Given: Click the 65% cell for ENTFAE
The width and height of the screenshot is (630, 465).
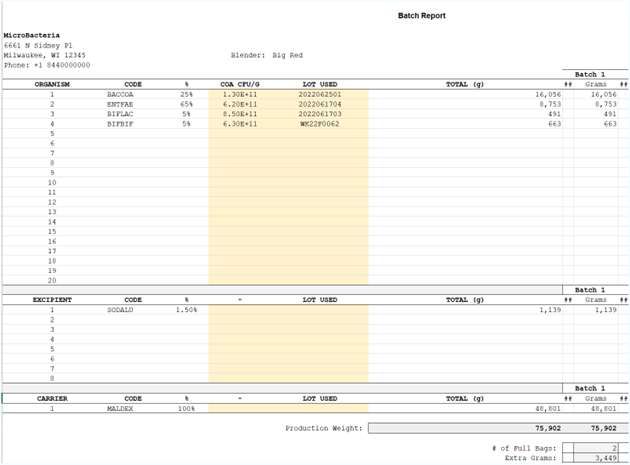Looking at the screenshot, I should 186,104.
